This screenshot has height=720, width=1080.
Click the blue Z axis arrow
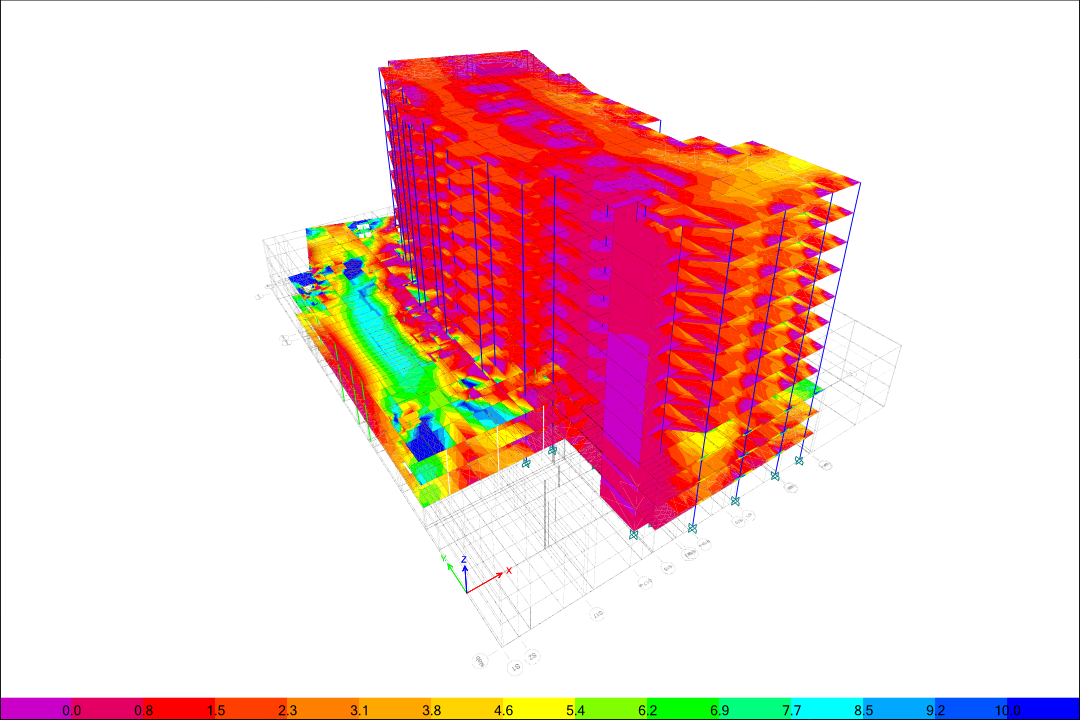[464, 572]
